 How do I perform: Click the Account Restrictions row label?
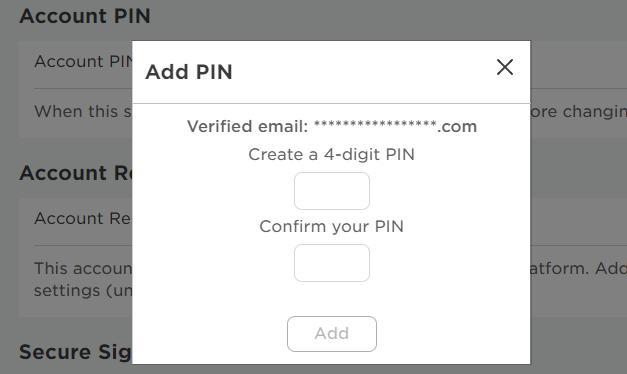[83, 218]
